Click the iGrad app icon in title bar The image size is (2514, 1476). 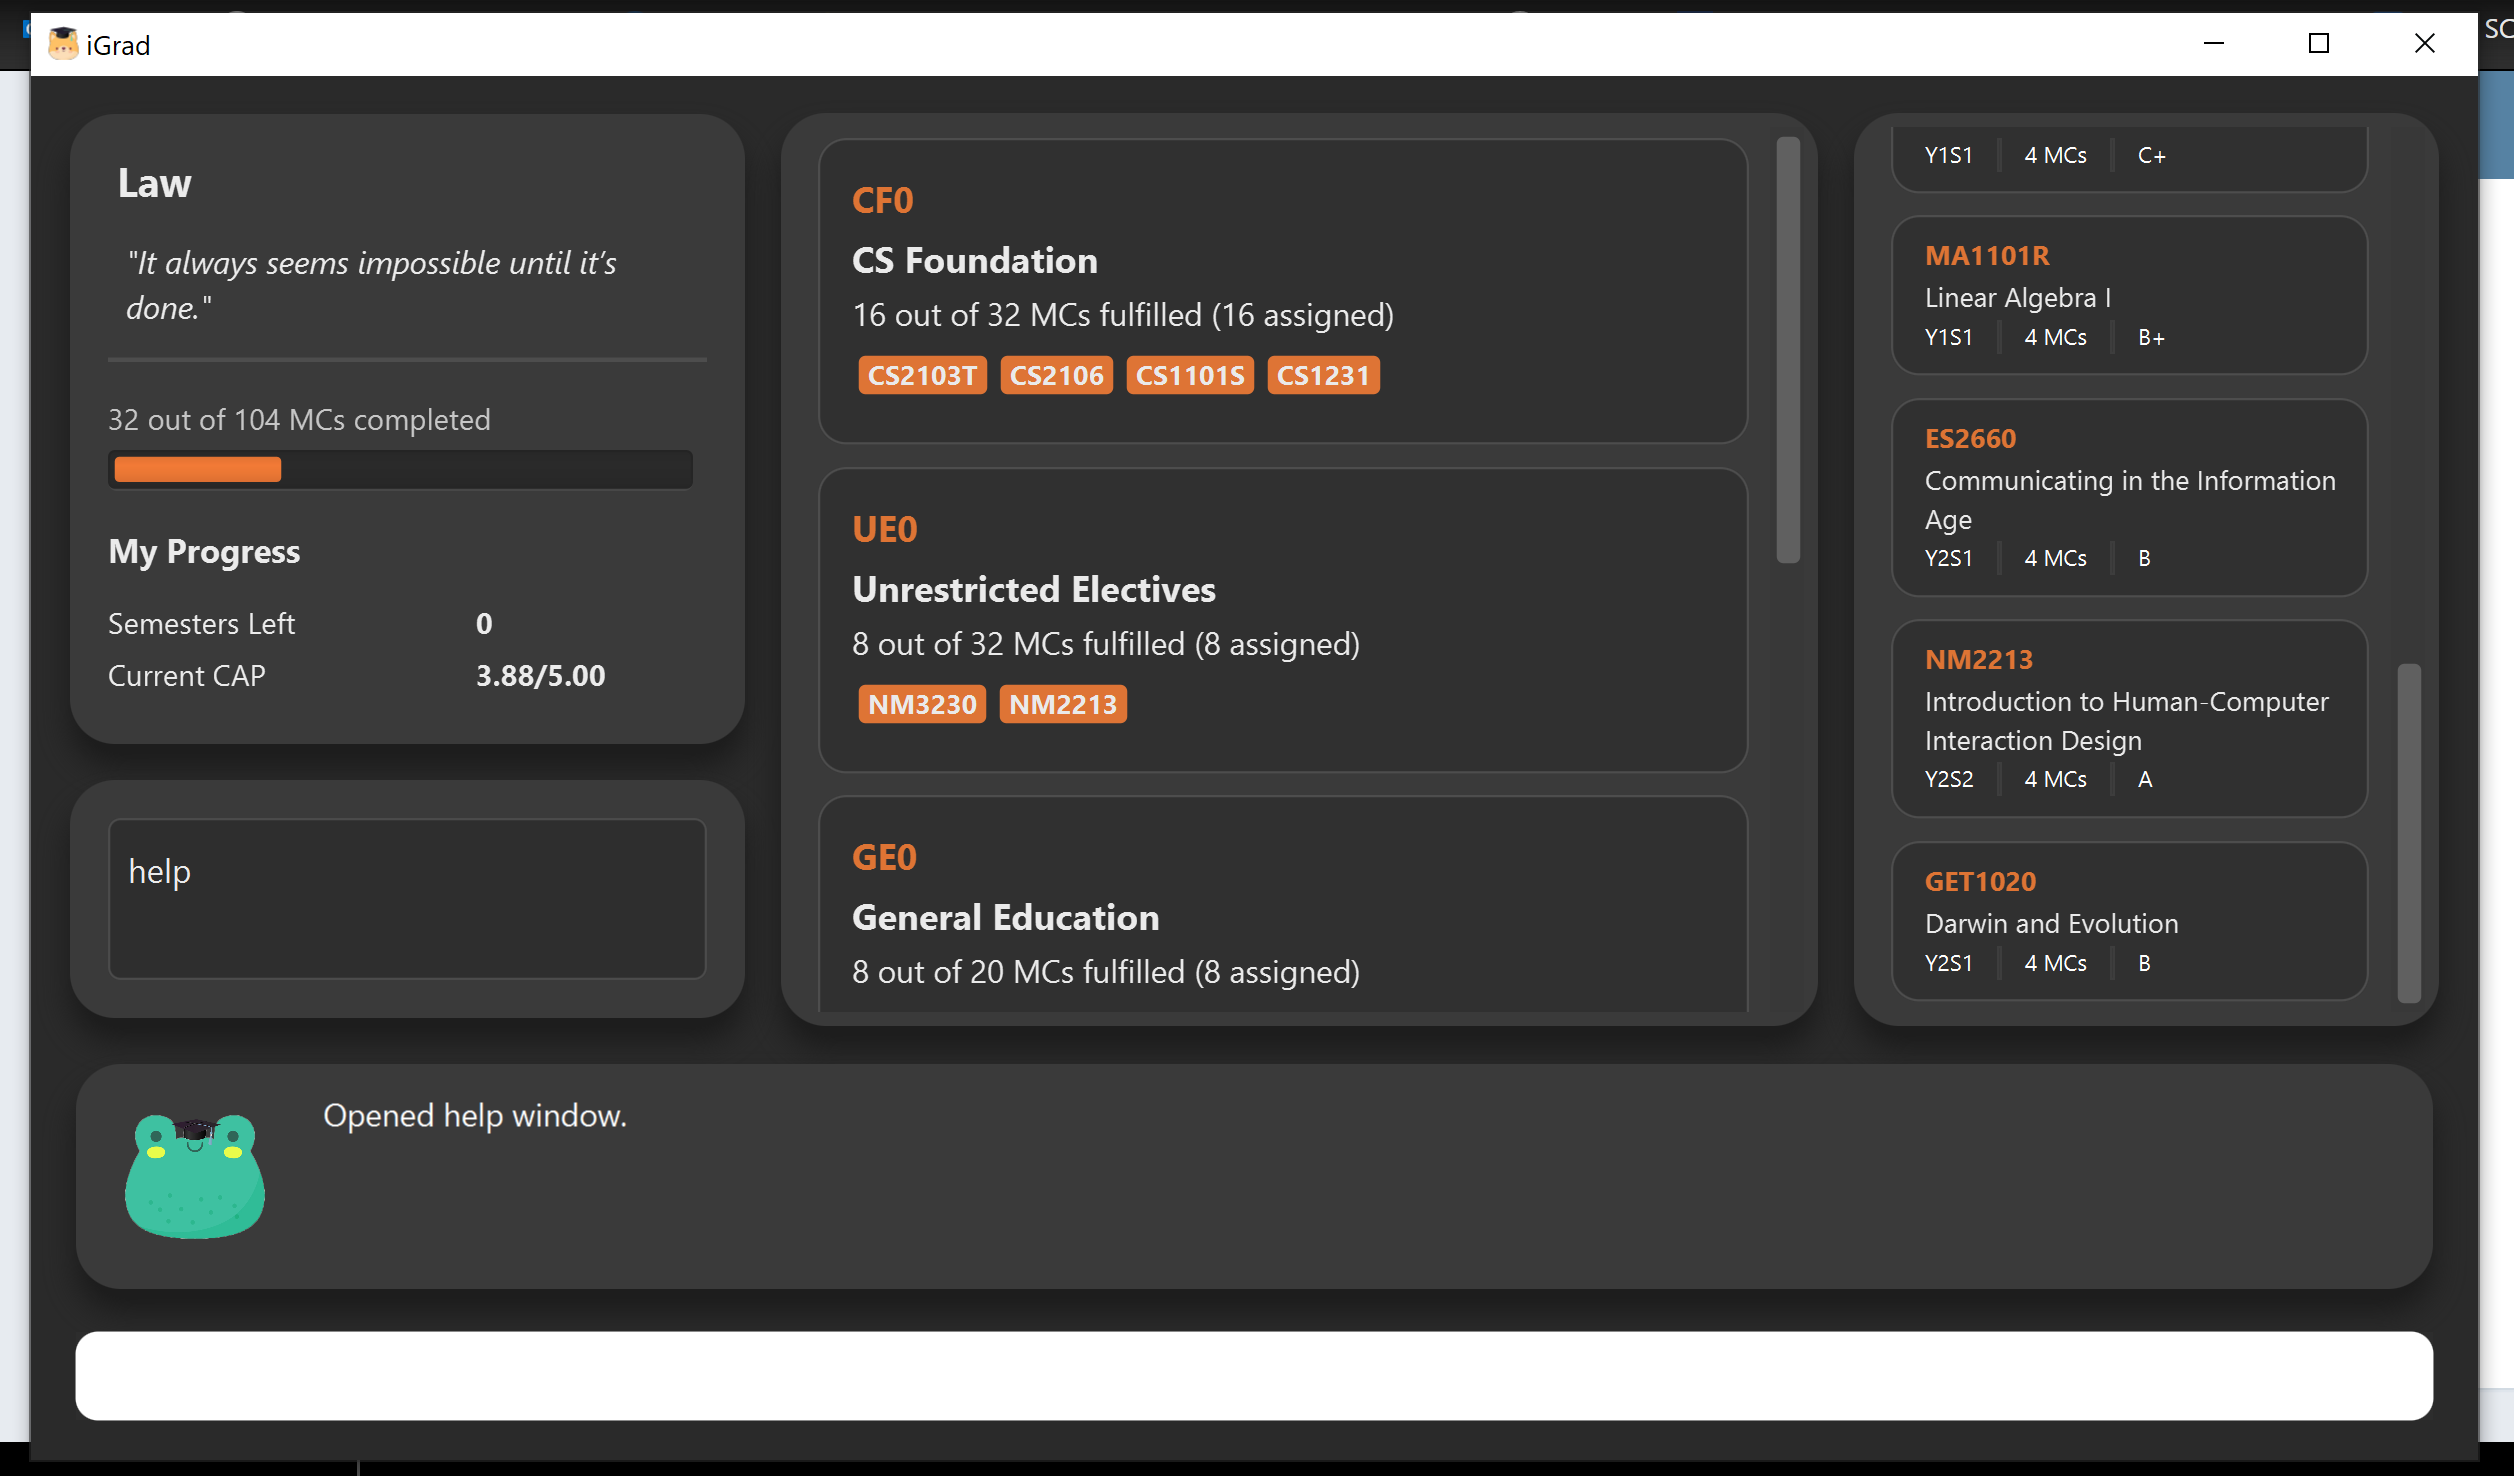click(63, 44)
